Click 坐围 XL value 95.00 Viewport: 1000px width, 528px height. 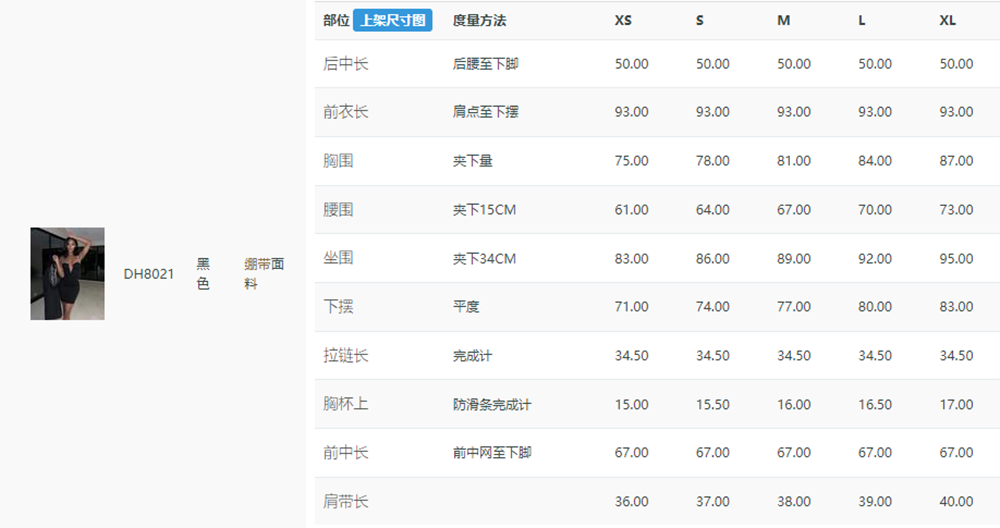click(956, 258)
